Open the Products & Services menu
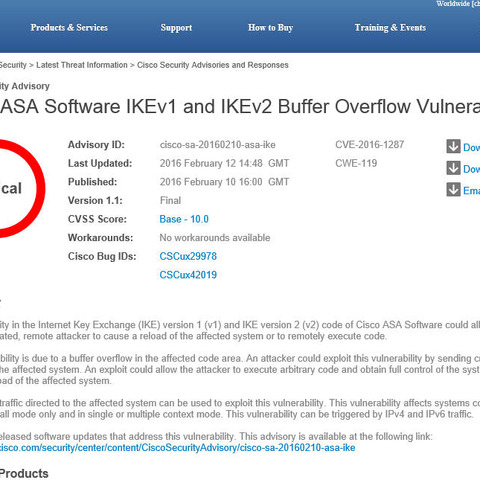 [69, 28]
